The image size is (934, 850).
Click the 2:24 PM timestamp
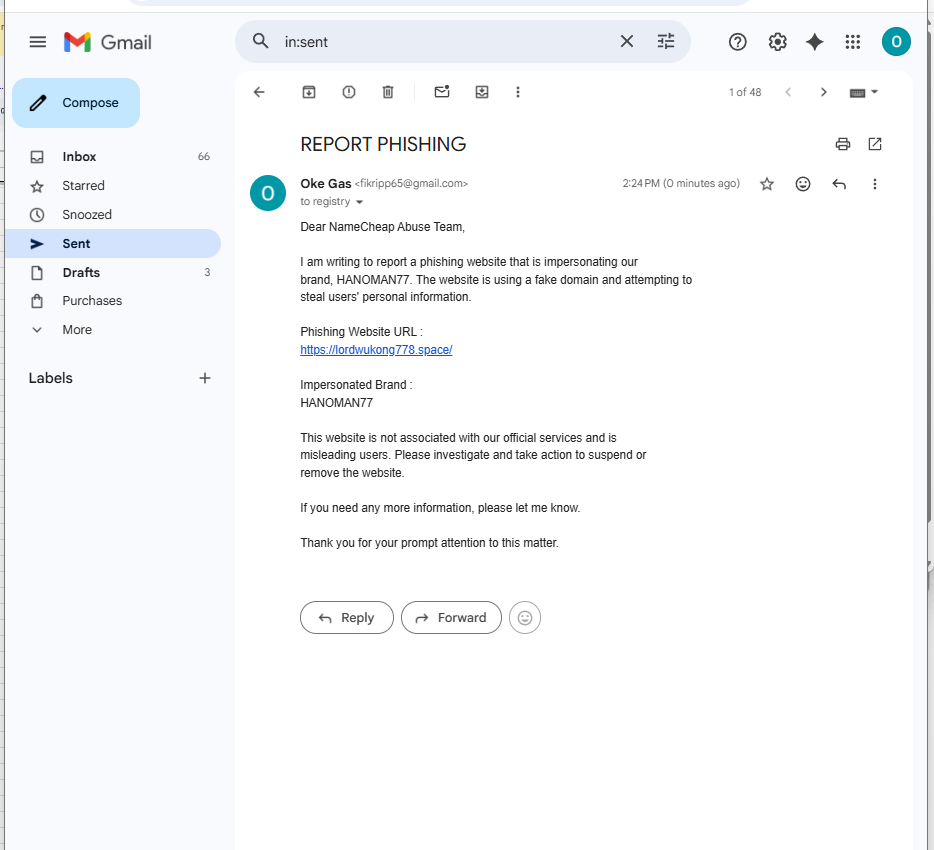click(x=681, y=183)
